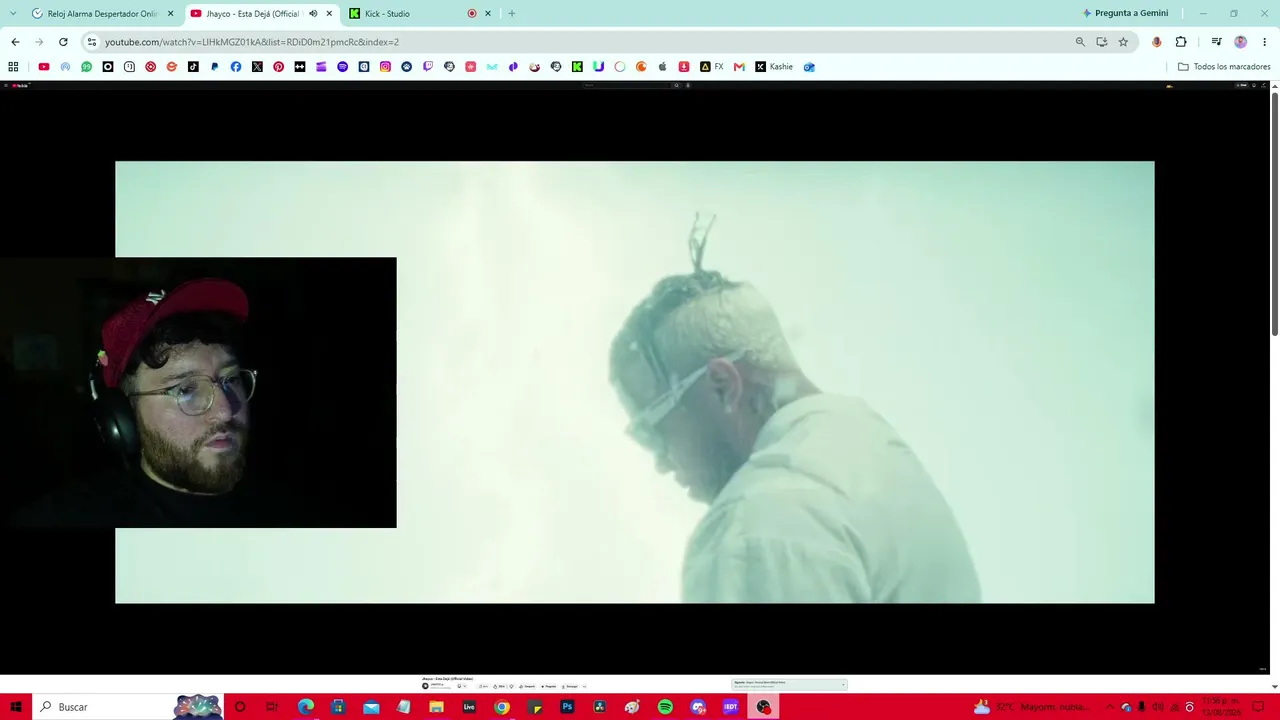This screenshot has width=1280, height=720.
Task: Open Chrome media controls
Action: 1216,42
